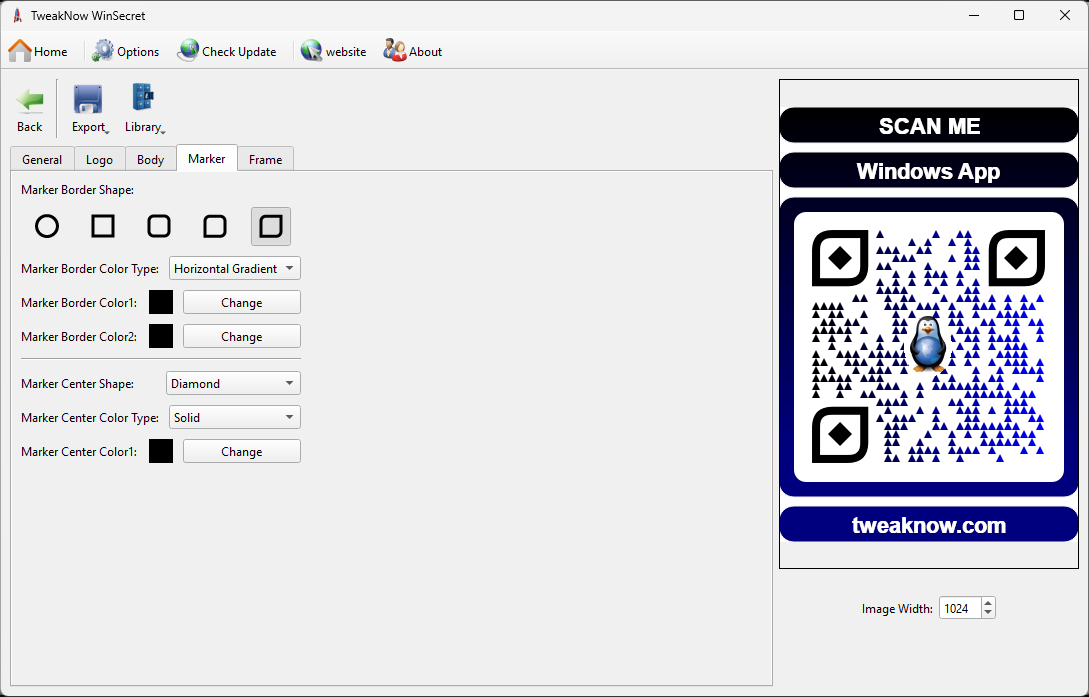Click Marker Border Color2 black swatch

pos(161,337)
